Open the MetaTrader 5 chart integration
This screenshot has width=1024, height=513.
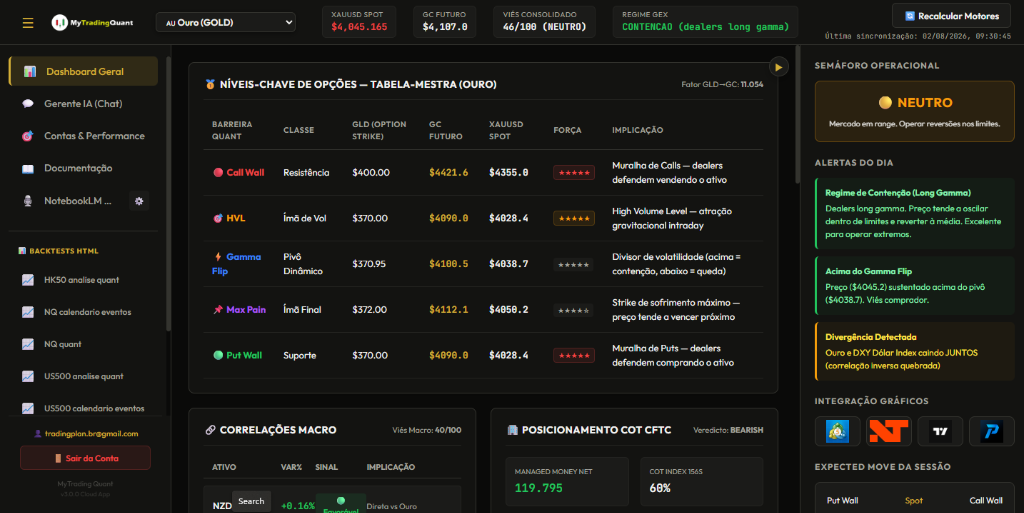[x=837, y=431]
